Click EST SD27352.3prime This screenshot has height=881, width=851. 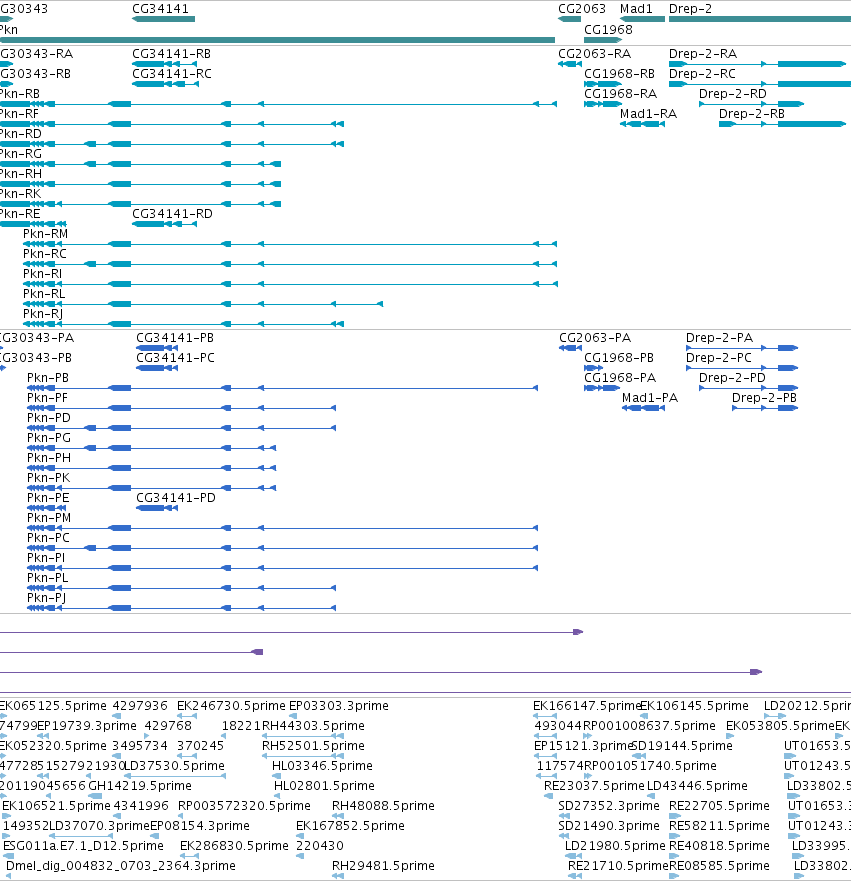point(609,806)
